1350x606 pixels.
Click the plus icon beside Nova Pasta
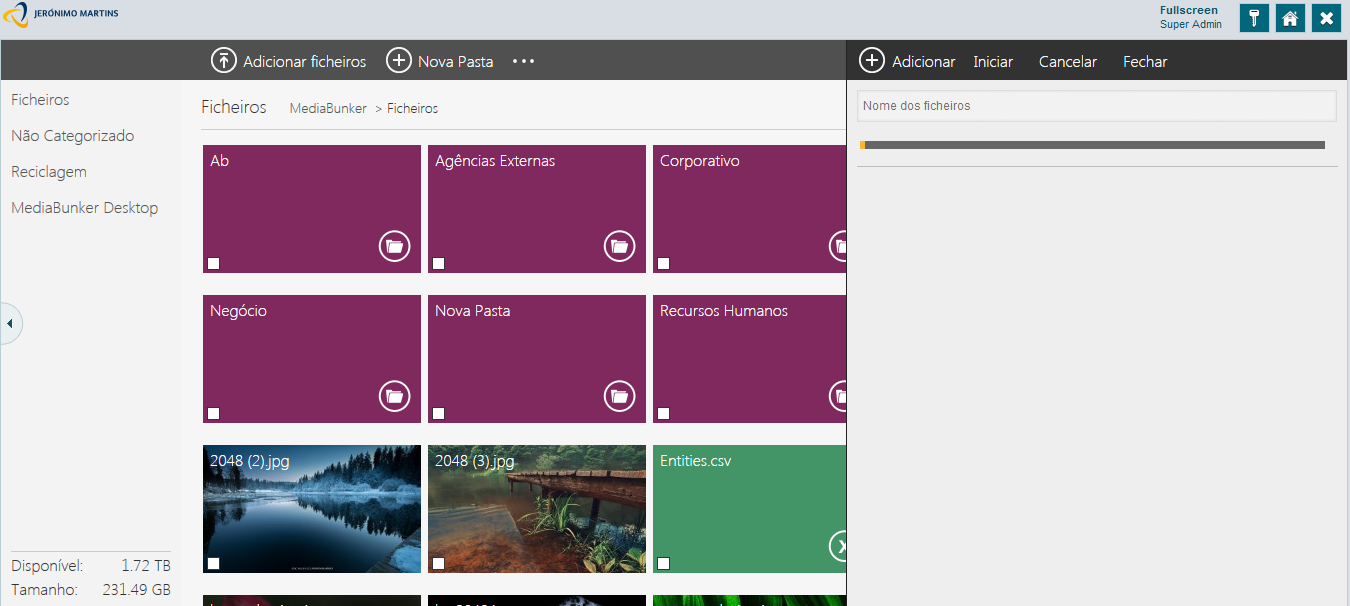click(399, 61)
